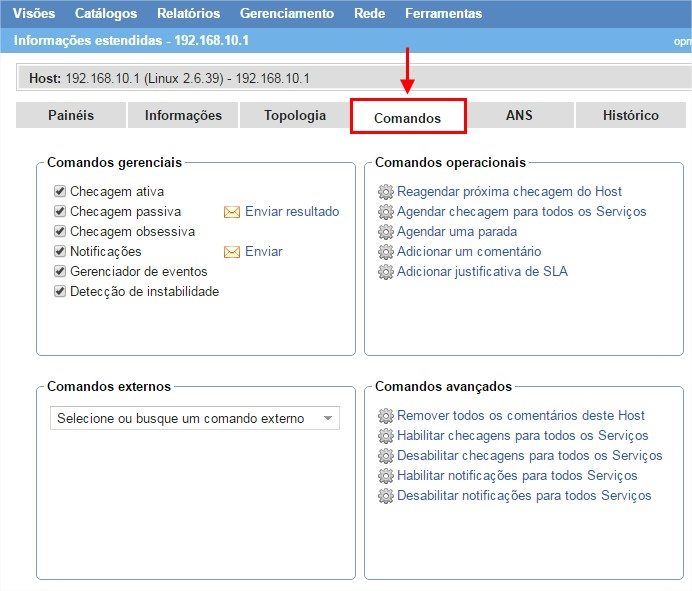Click gear icon beside Desabilitar notificações
This screenshot has height=591, width=692.
click(385, 496)
